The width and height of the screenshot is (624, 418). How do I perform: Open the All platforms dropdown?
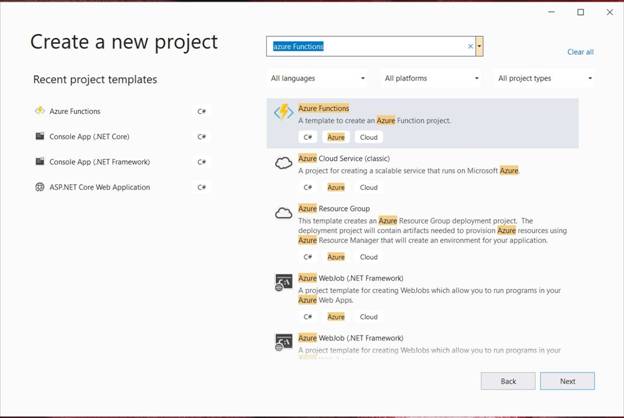click(431, 78)
